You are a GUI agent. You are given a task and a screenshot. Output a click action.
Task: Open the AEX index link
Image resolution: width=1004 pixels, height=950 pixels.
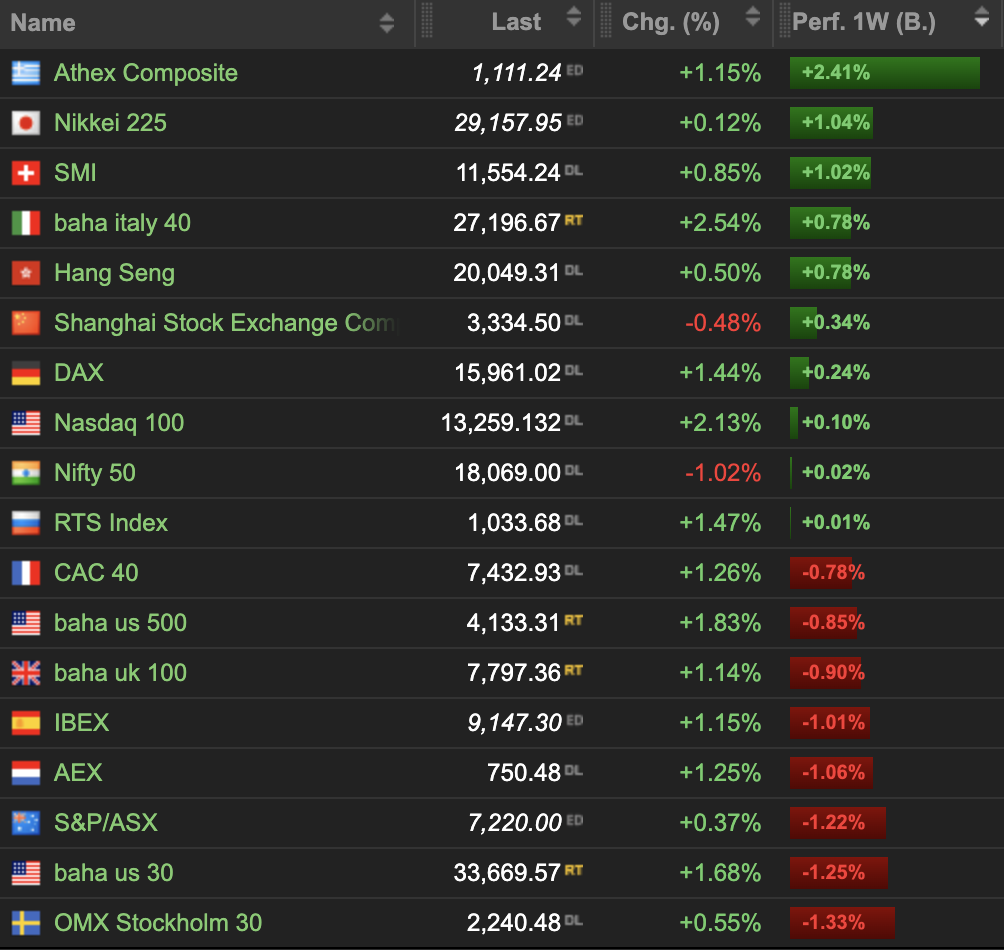coord(78,773)
